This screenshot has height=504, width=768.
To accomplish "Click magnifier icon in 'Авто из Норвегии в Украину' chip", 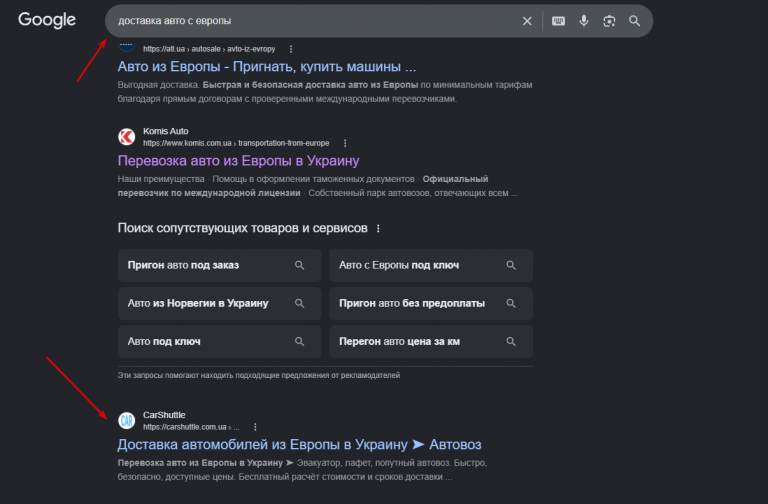I will click(299, 303).
